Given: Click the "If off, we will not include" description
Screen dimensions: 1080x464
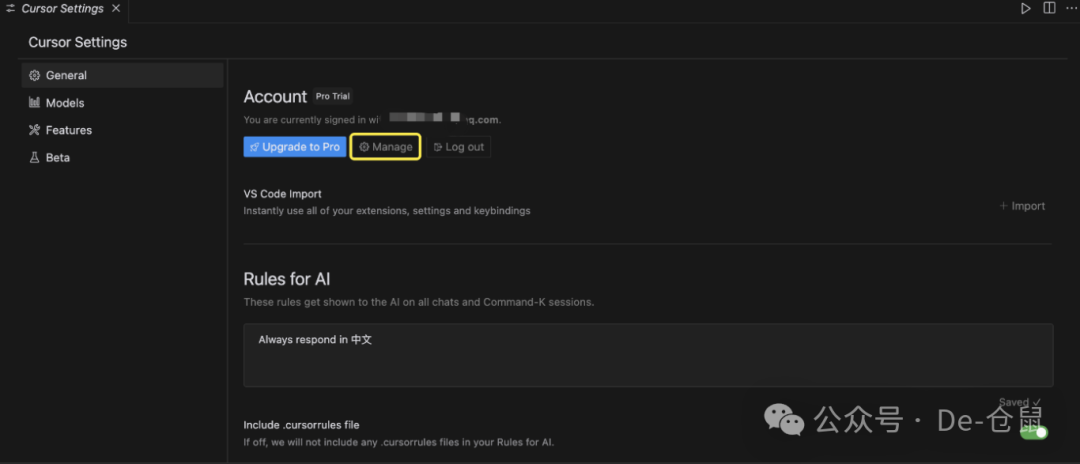Looking at the screenshot, I should 399,442.
